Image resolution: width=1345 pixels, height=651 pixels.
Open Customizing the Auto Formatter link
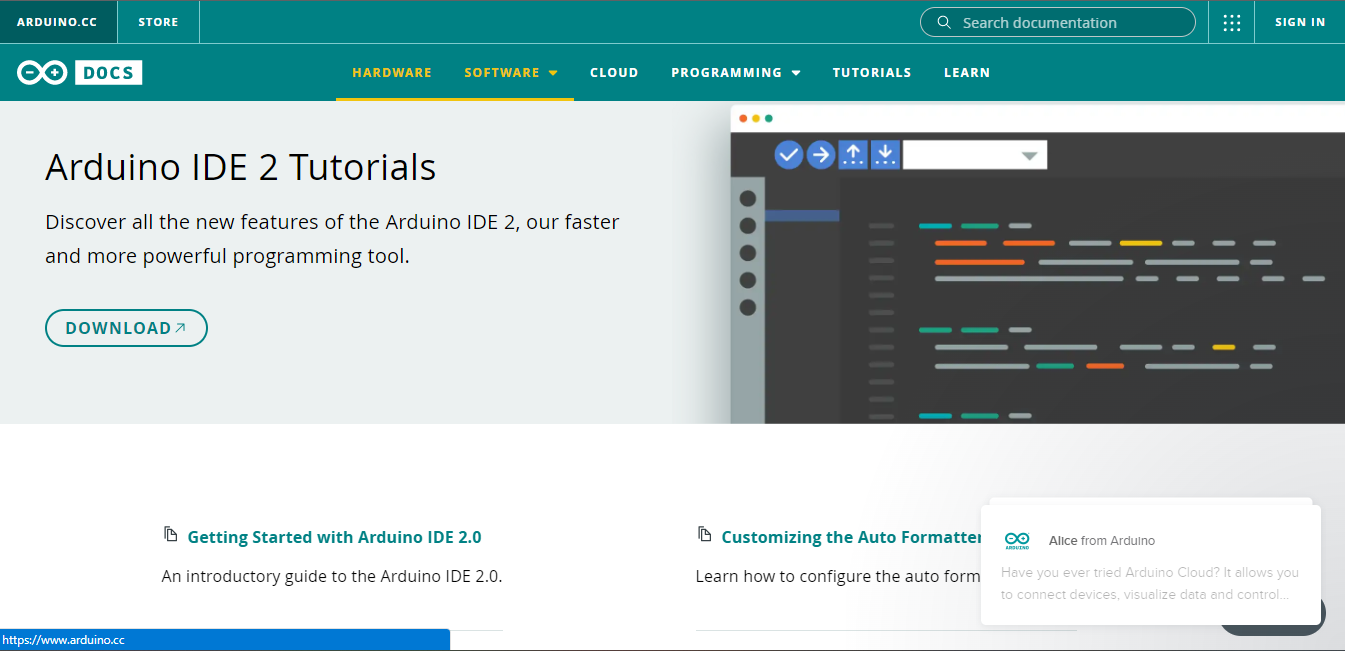point(852,537)
